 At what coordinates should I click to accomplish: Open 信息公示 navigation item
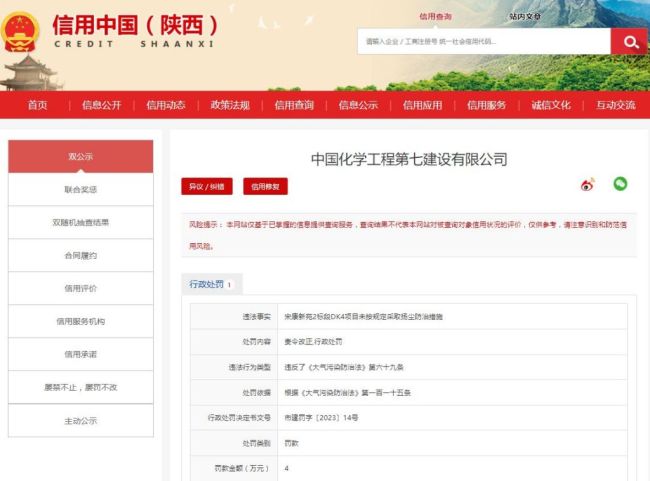(358, 105)
